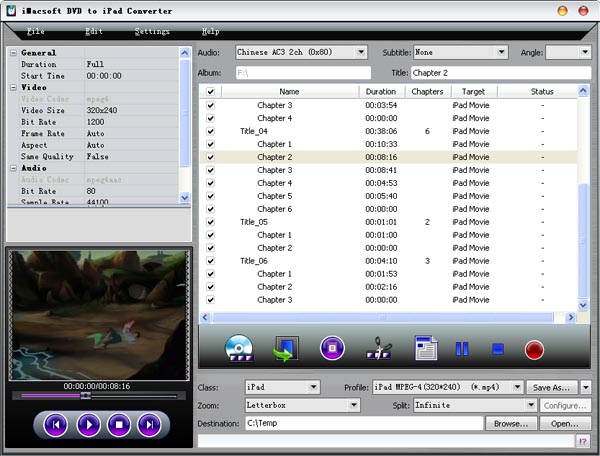
Task: Skip to previous in preview player
Action: [x=56, y=424]
